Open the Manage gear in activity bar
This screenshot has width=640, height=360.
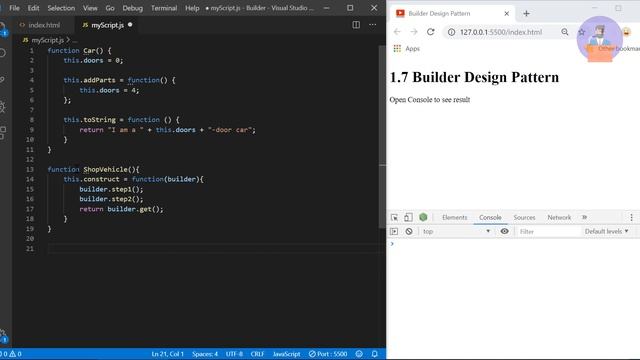tap(3, 336)
